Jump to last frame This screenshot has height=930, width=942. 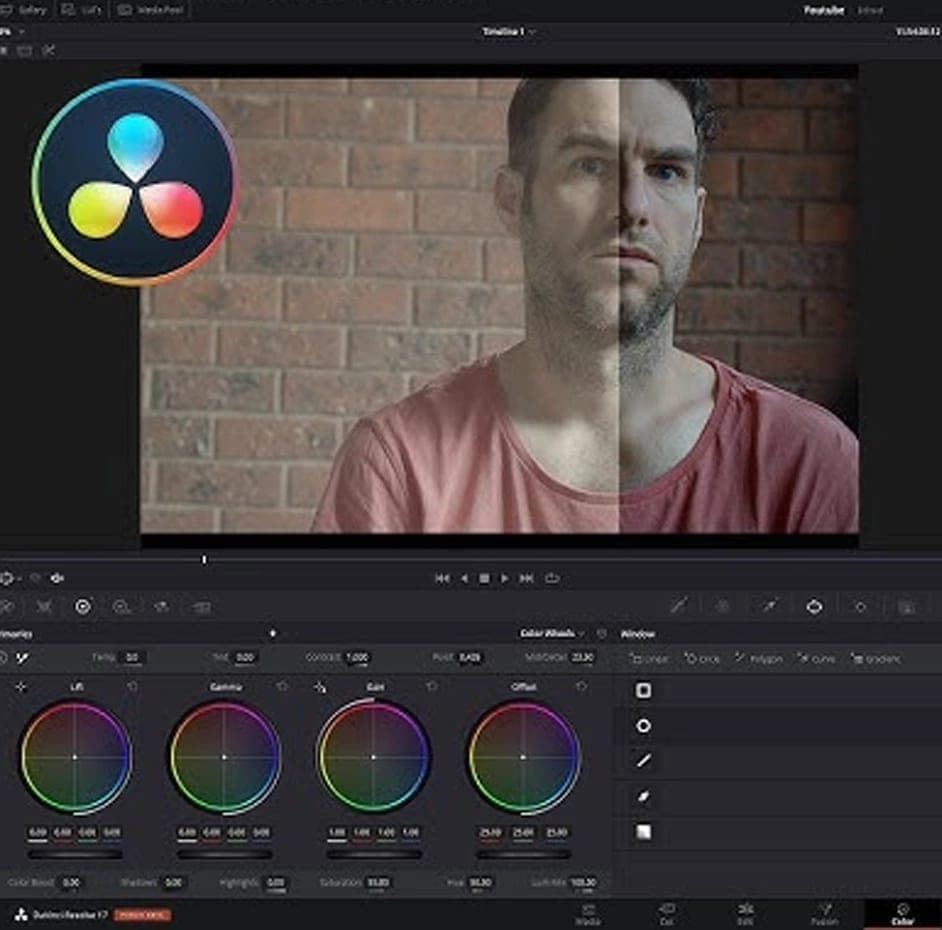click(526, 578)
